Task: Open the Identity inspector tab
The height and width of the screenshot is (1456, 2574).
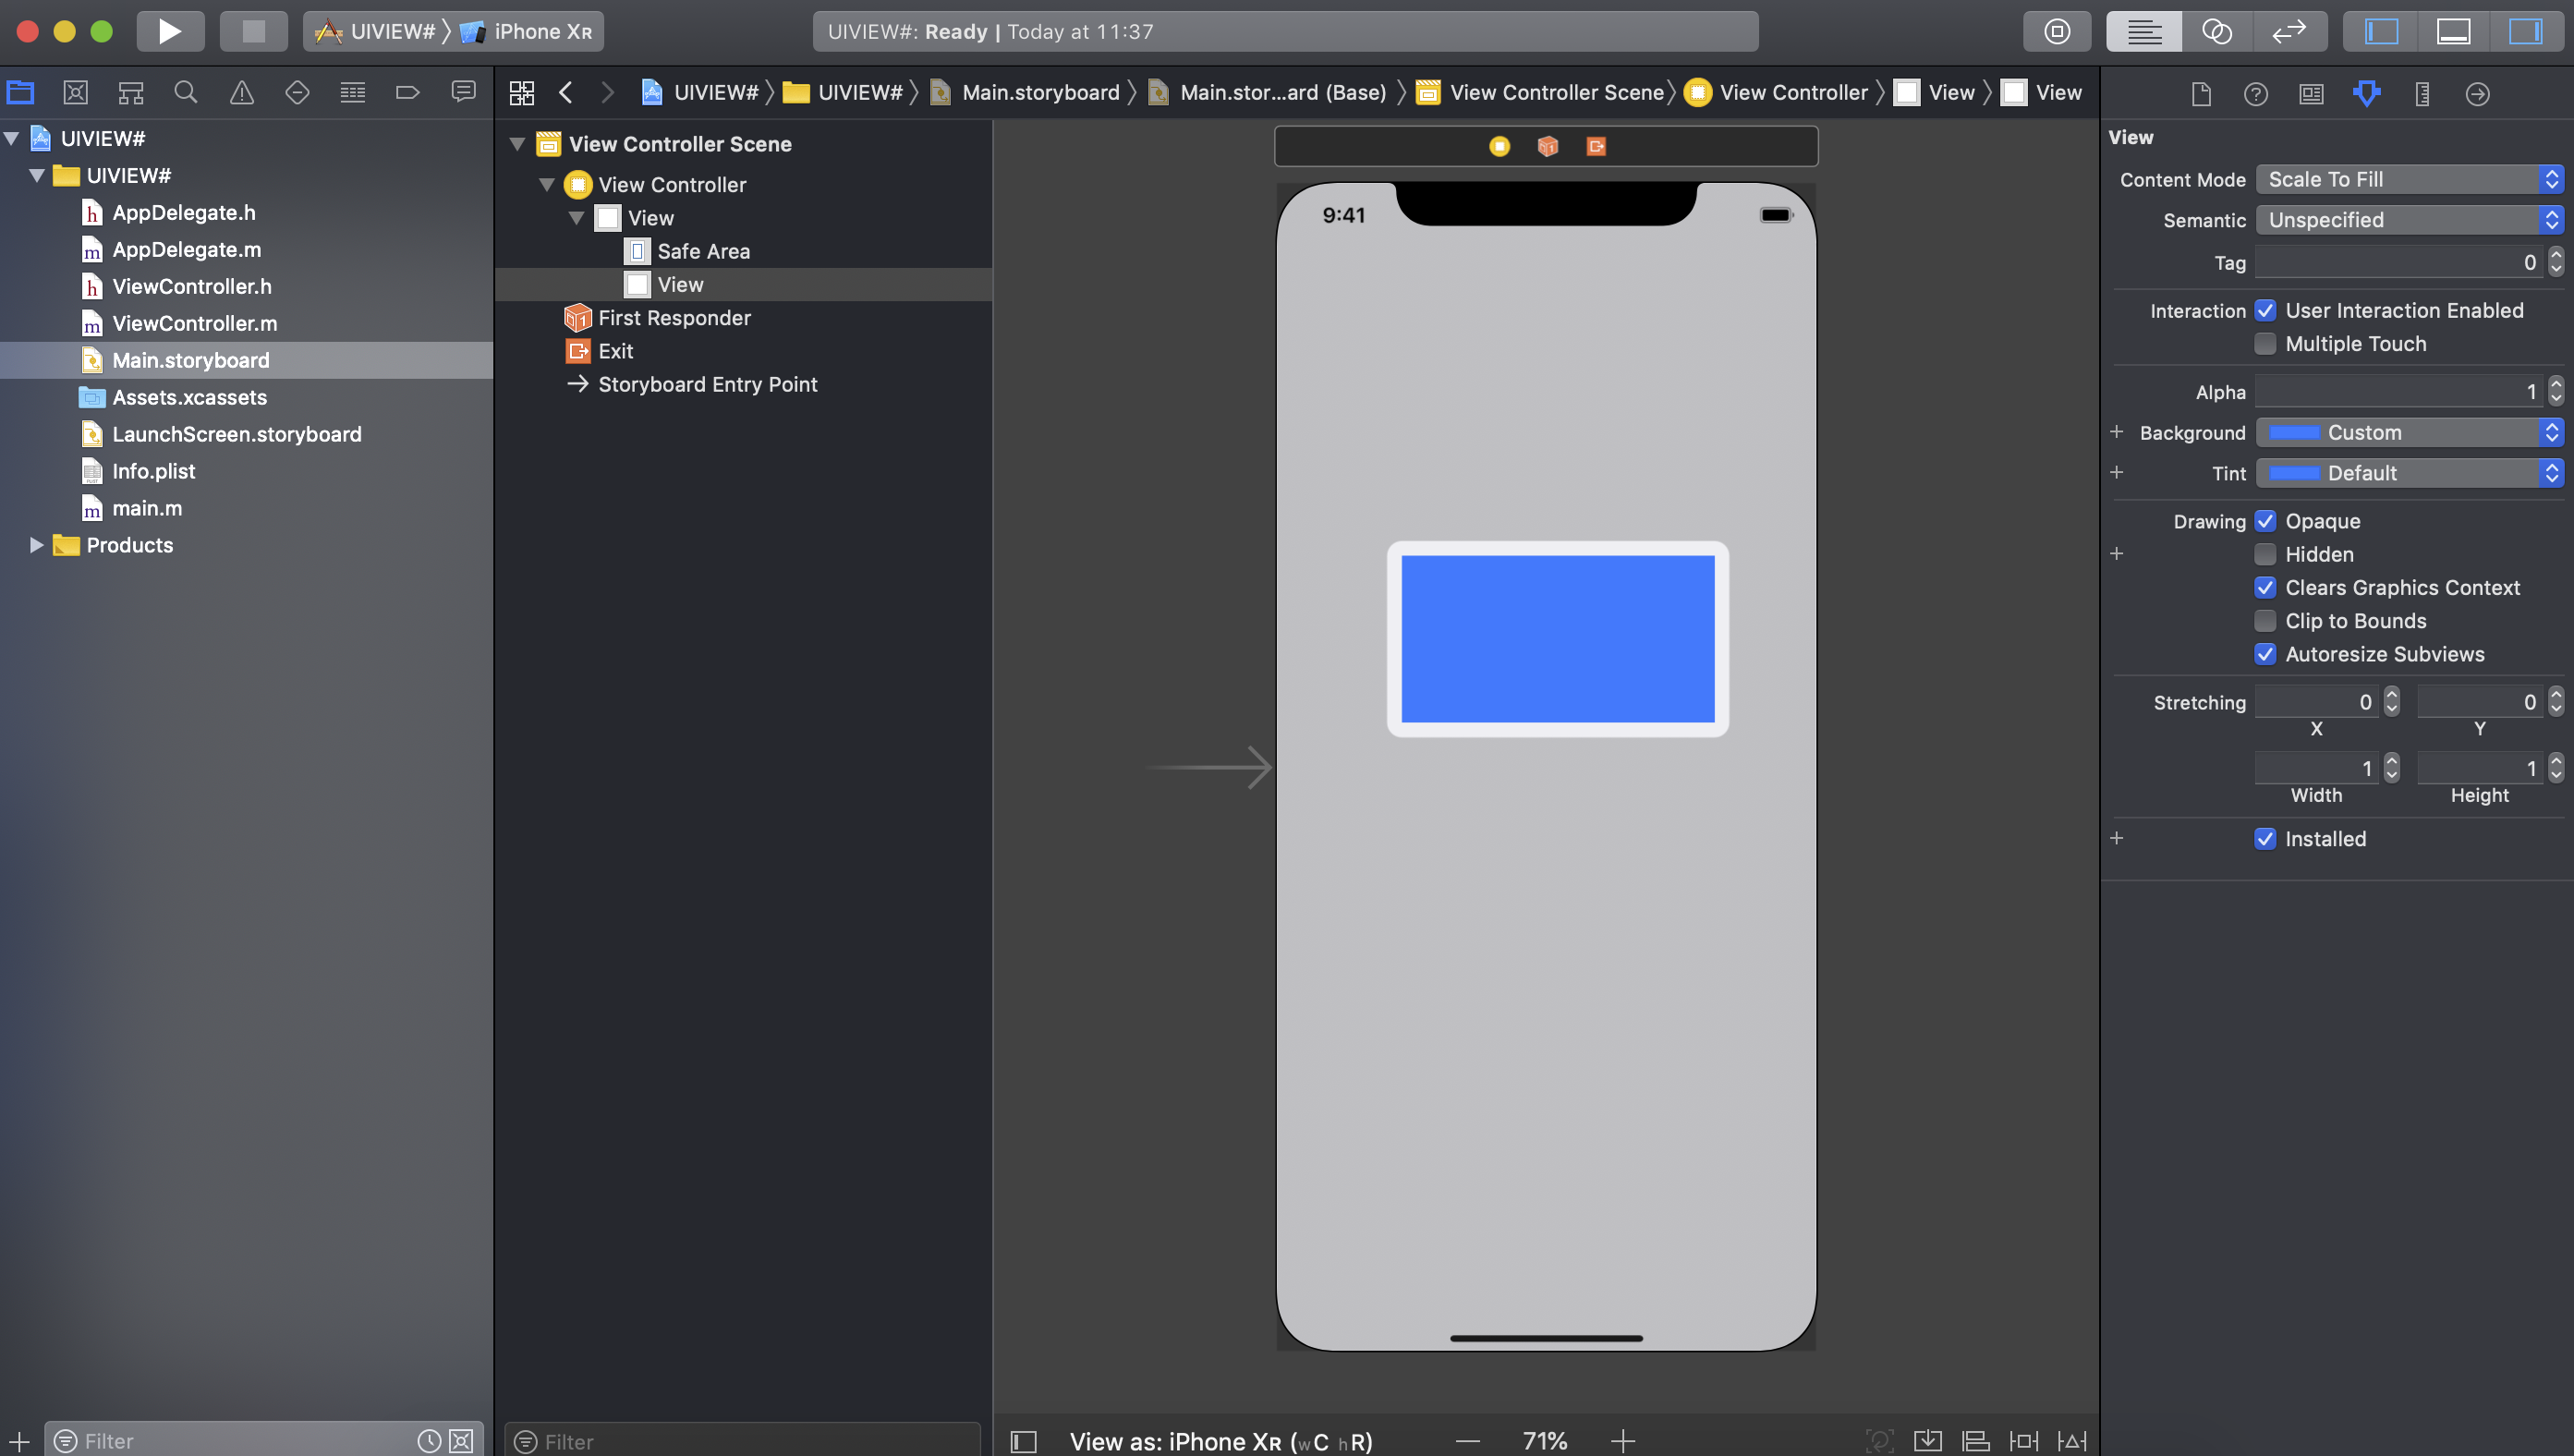Action: pyautogui.click(x=2311, y=94)
